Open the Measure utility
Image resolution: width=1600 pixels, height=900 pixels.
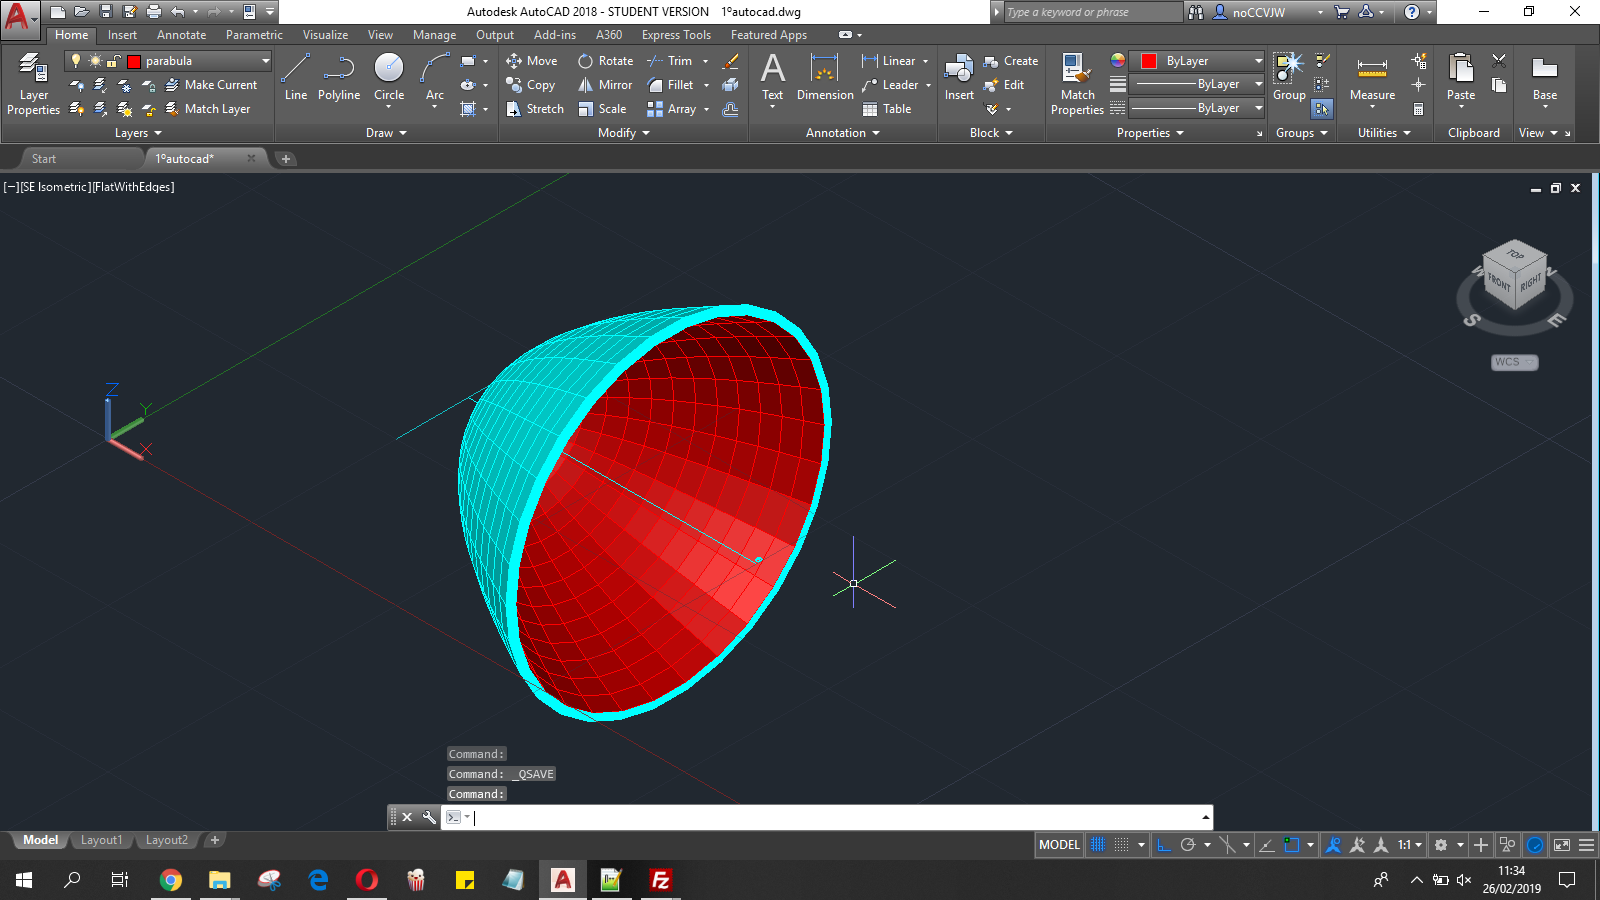point(1372,77)
